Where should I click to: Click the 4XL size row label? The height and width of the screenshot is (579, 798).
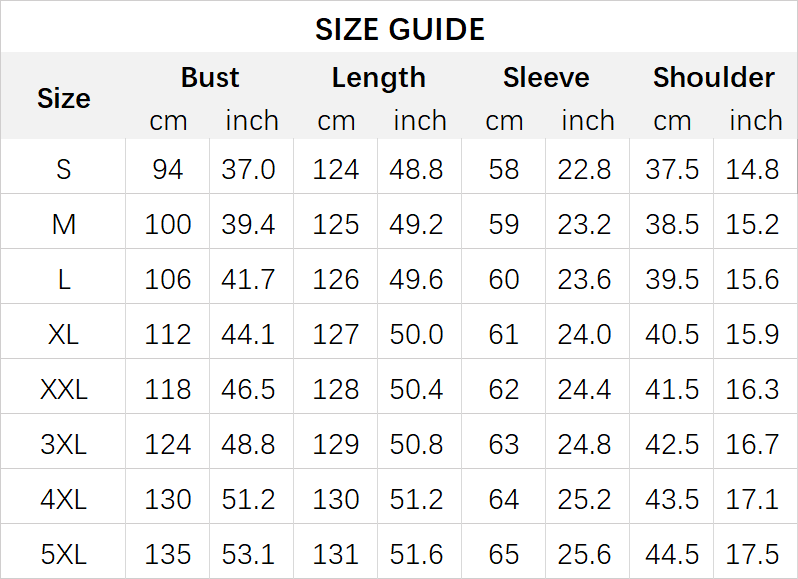click(x=63, y=499)
